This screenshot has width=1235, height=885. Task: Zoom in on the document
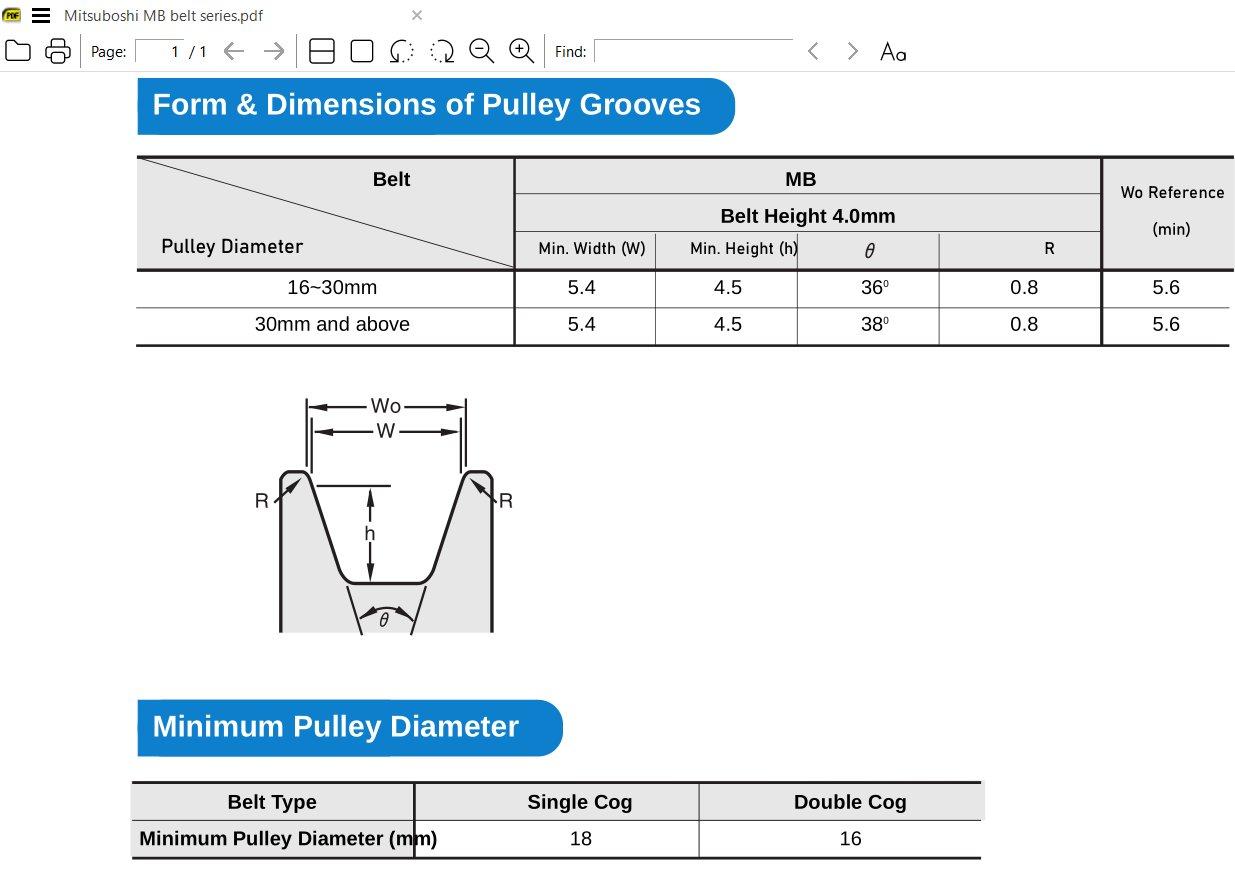click(x=521, y=51)
